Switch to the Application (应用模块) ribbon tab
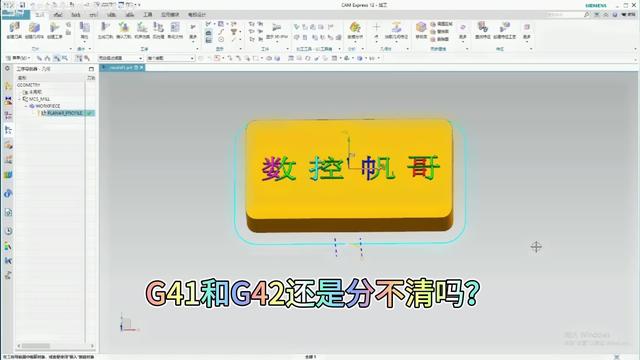 pyautogui.click(x=170, y=15)
